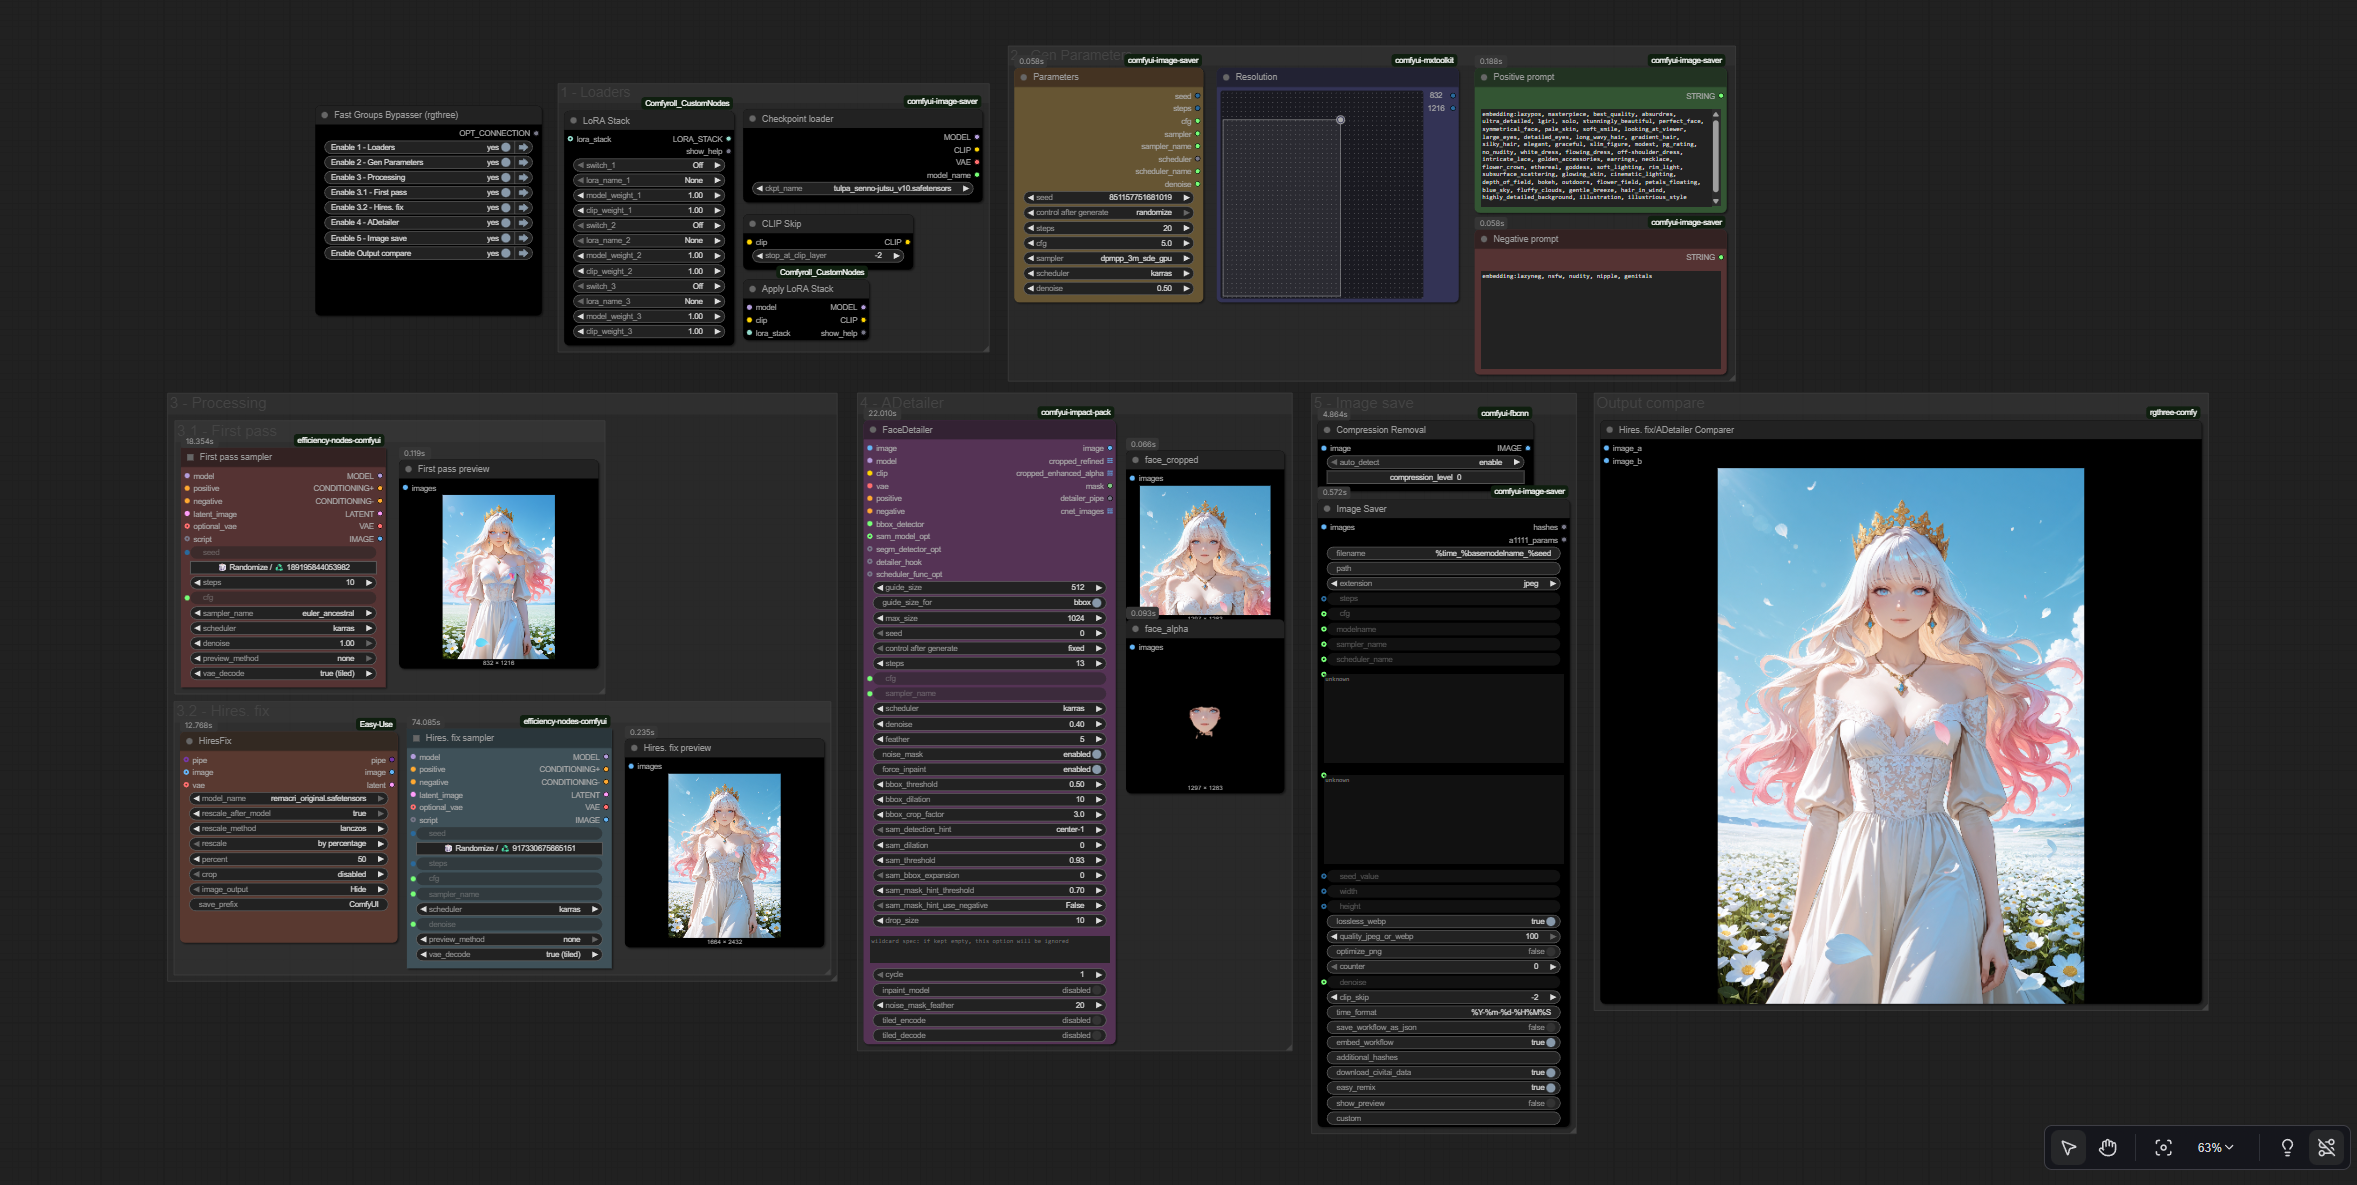Open the 63% zoom level dropdown

[2215, 1147]
